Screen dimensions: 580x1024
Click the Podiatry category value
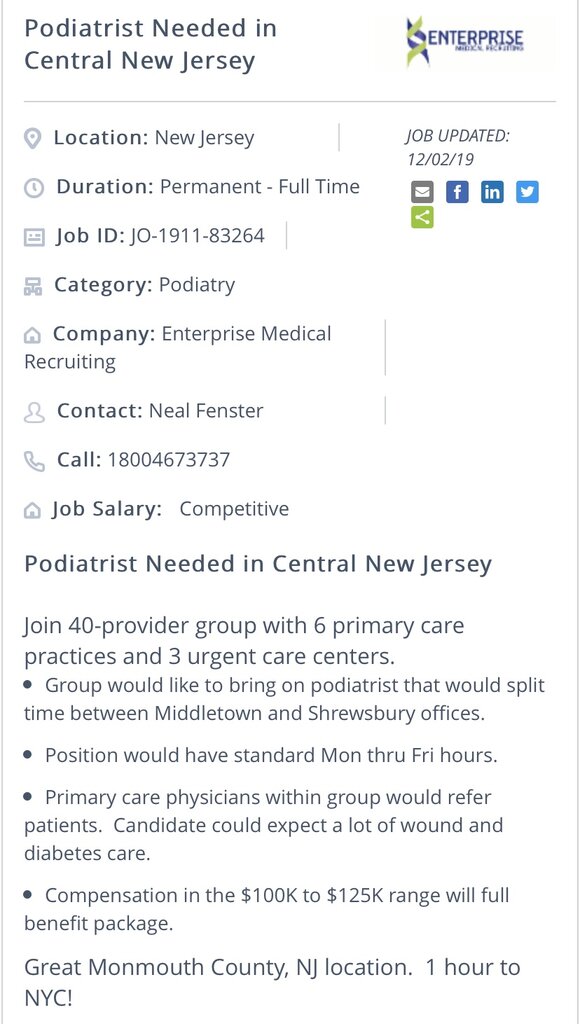(x=197, y=285)
